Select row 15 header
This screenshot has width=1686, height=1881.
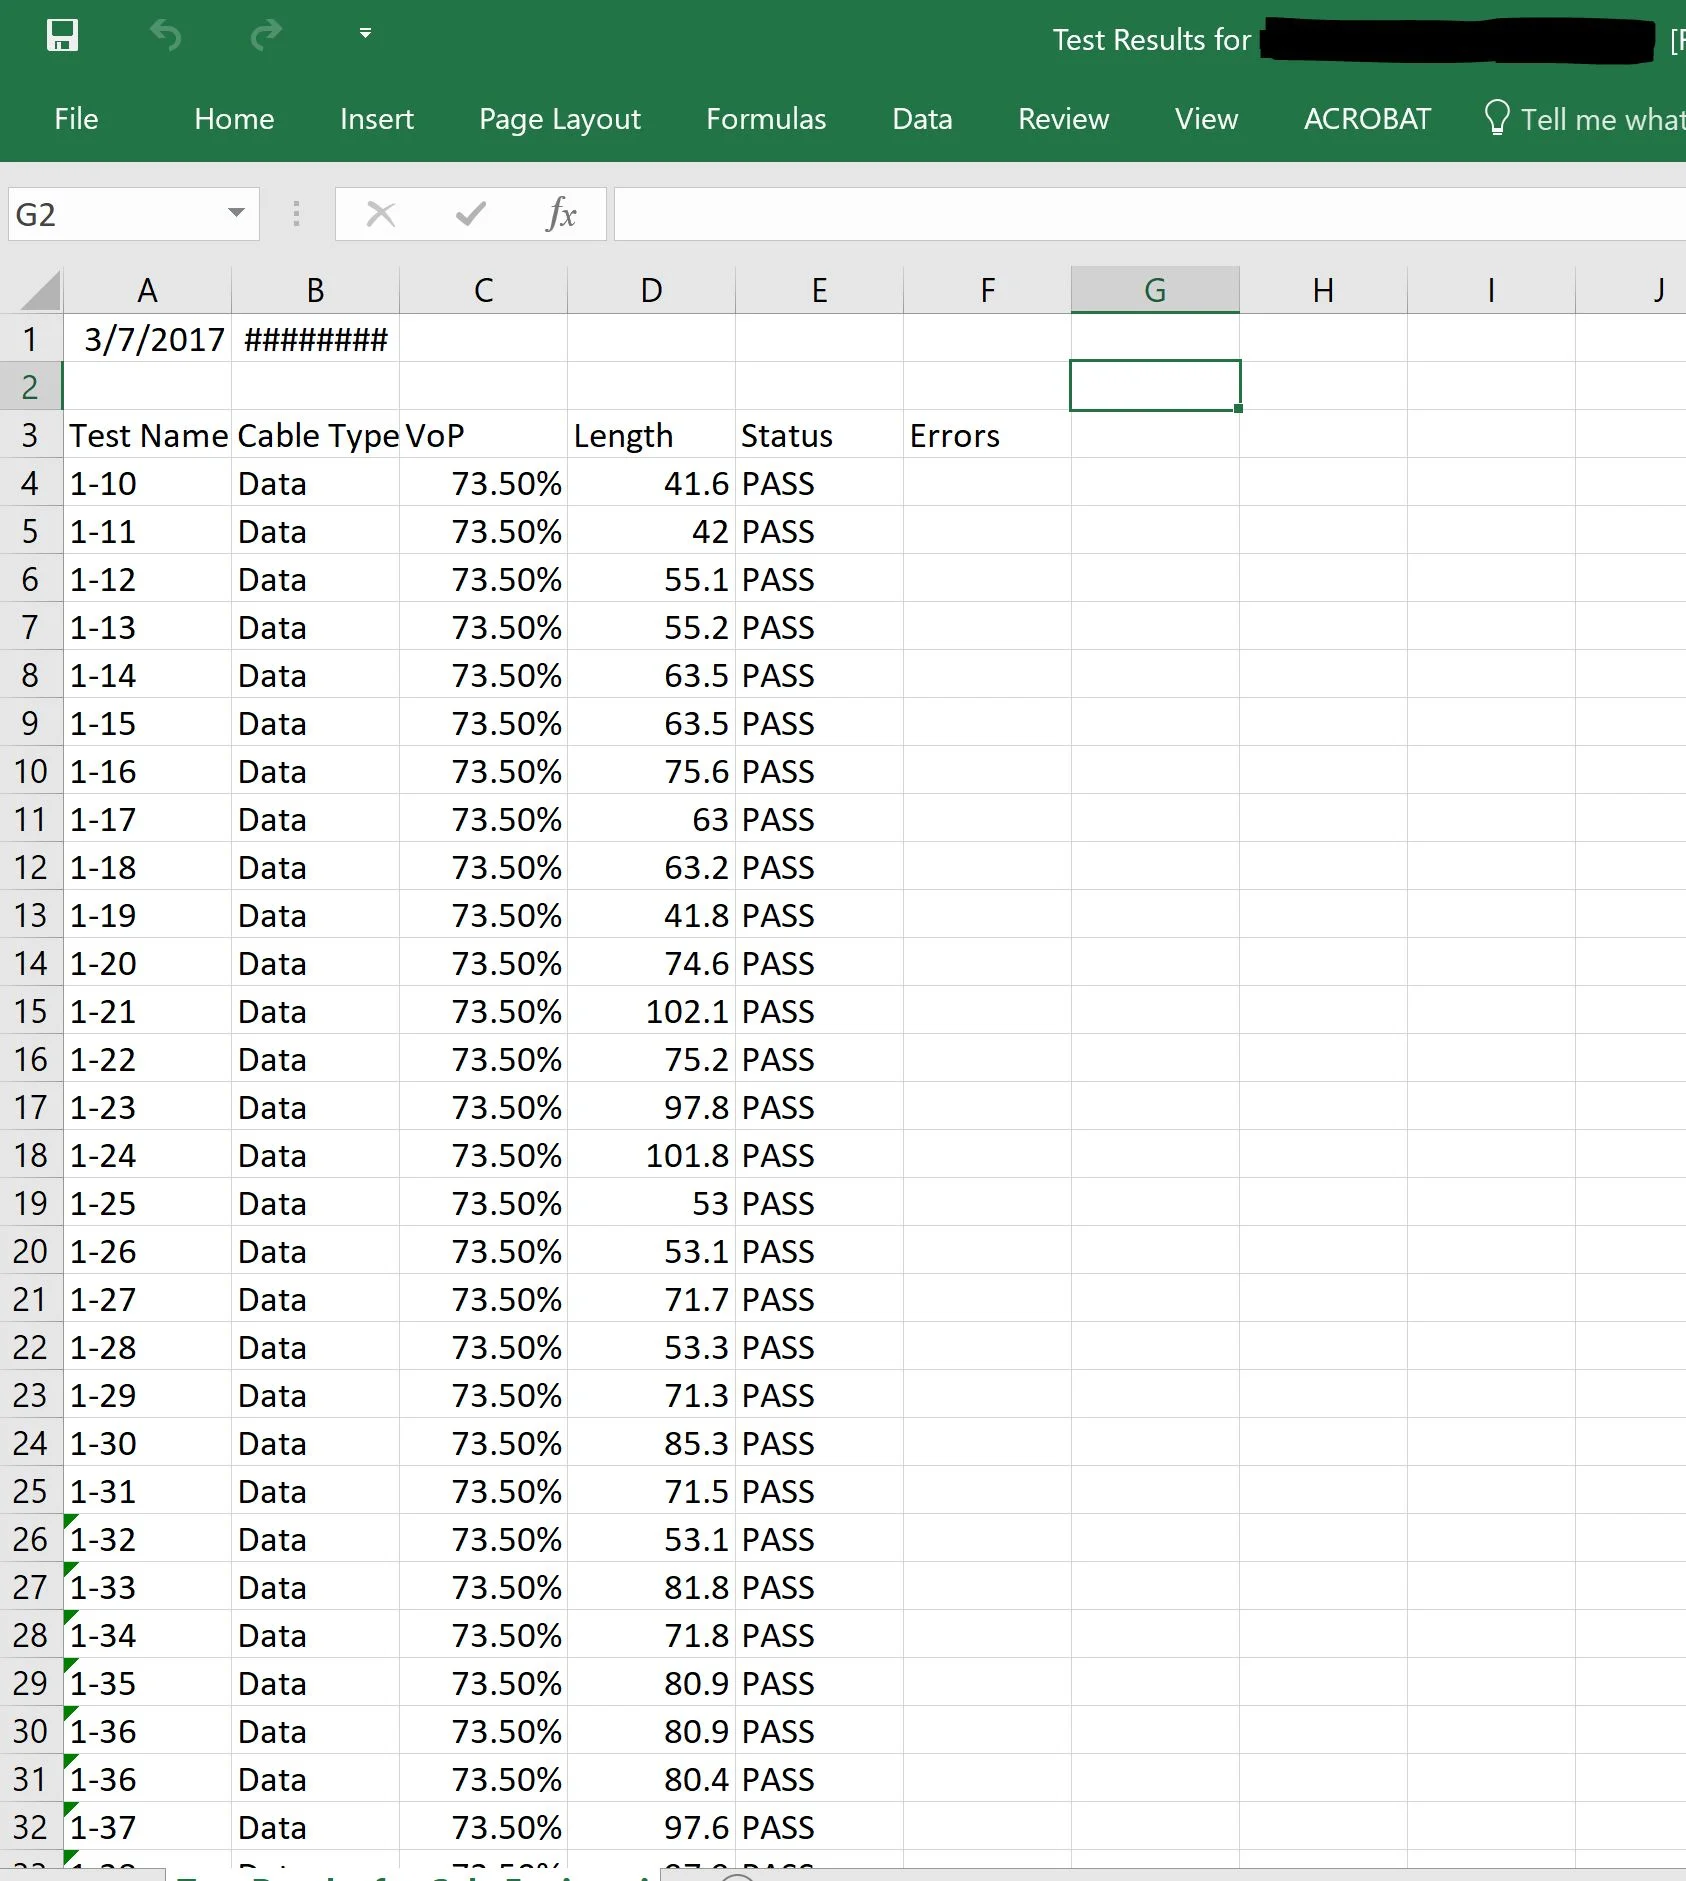pos(30,1011)
